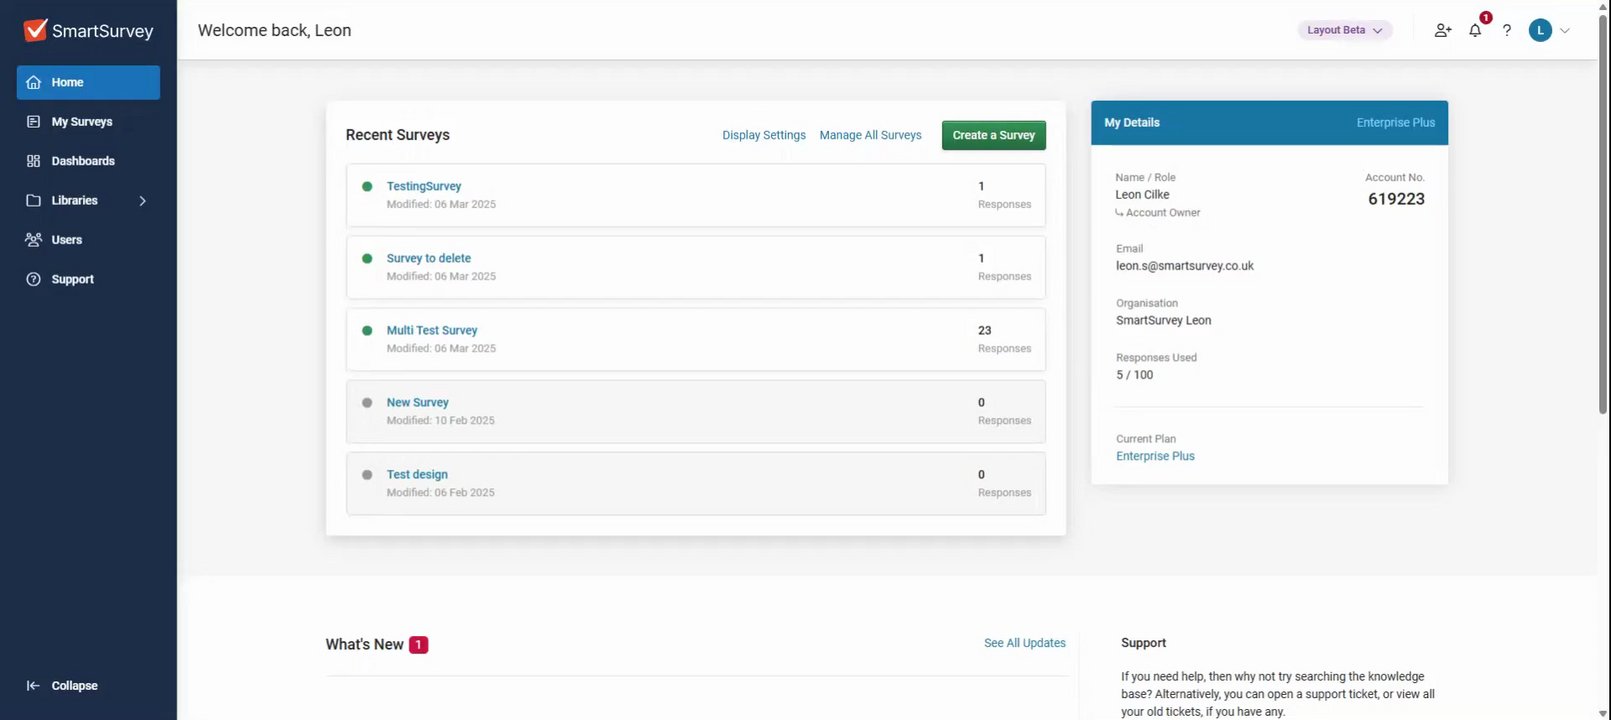Click the Dashboards grid icon
Viewport: 1611px width, 720px height.
(x=33, y=161)
